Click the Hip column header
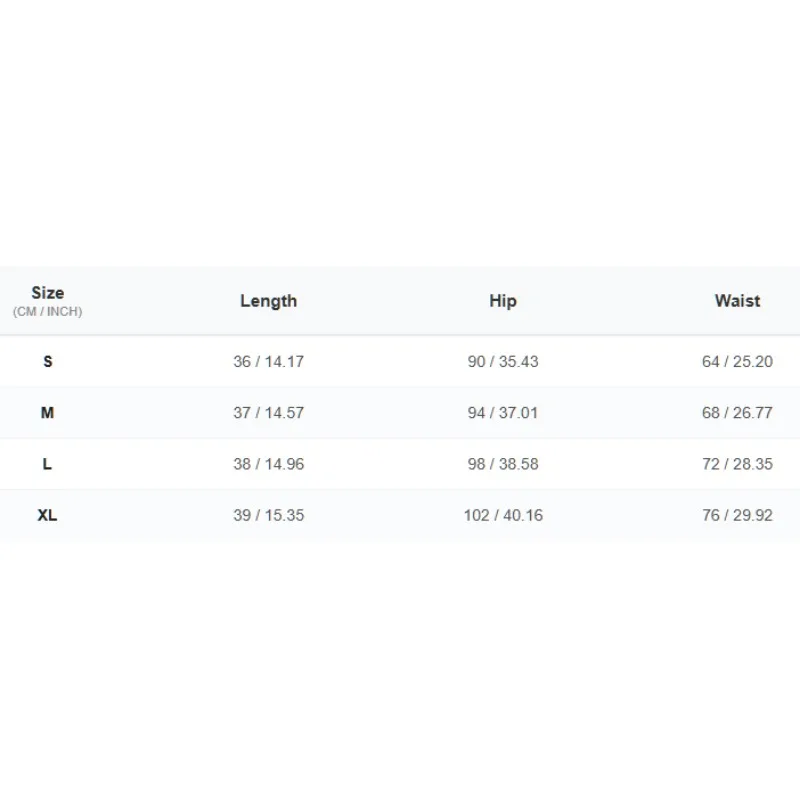 click(503, 301)
